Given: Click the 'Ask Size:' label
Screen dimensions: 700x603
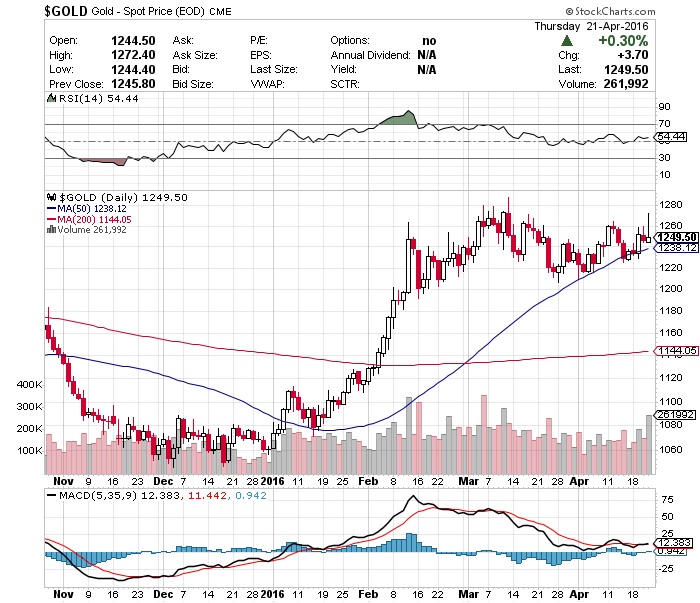Looking at the screenshot, I should click(195, 55).
